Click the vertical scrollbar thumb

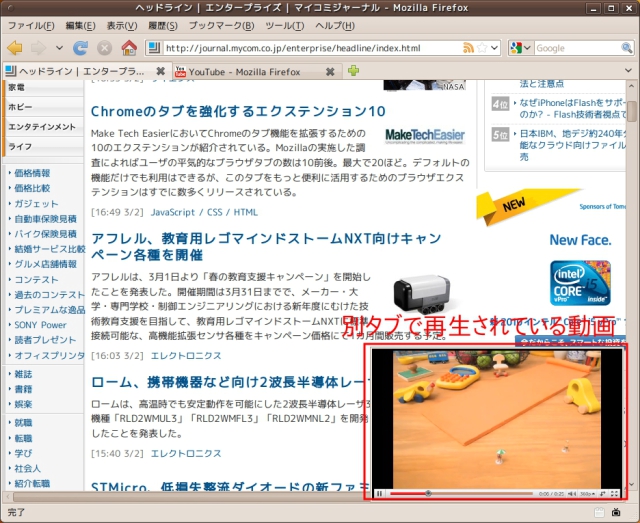(x=631, y=109)
